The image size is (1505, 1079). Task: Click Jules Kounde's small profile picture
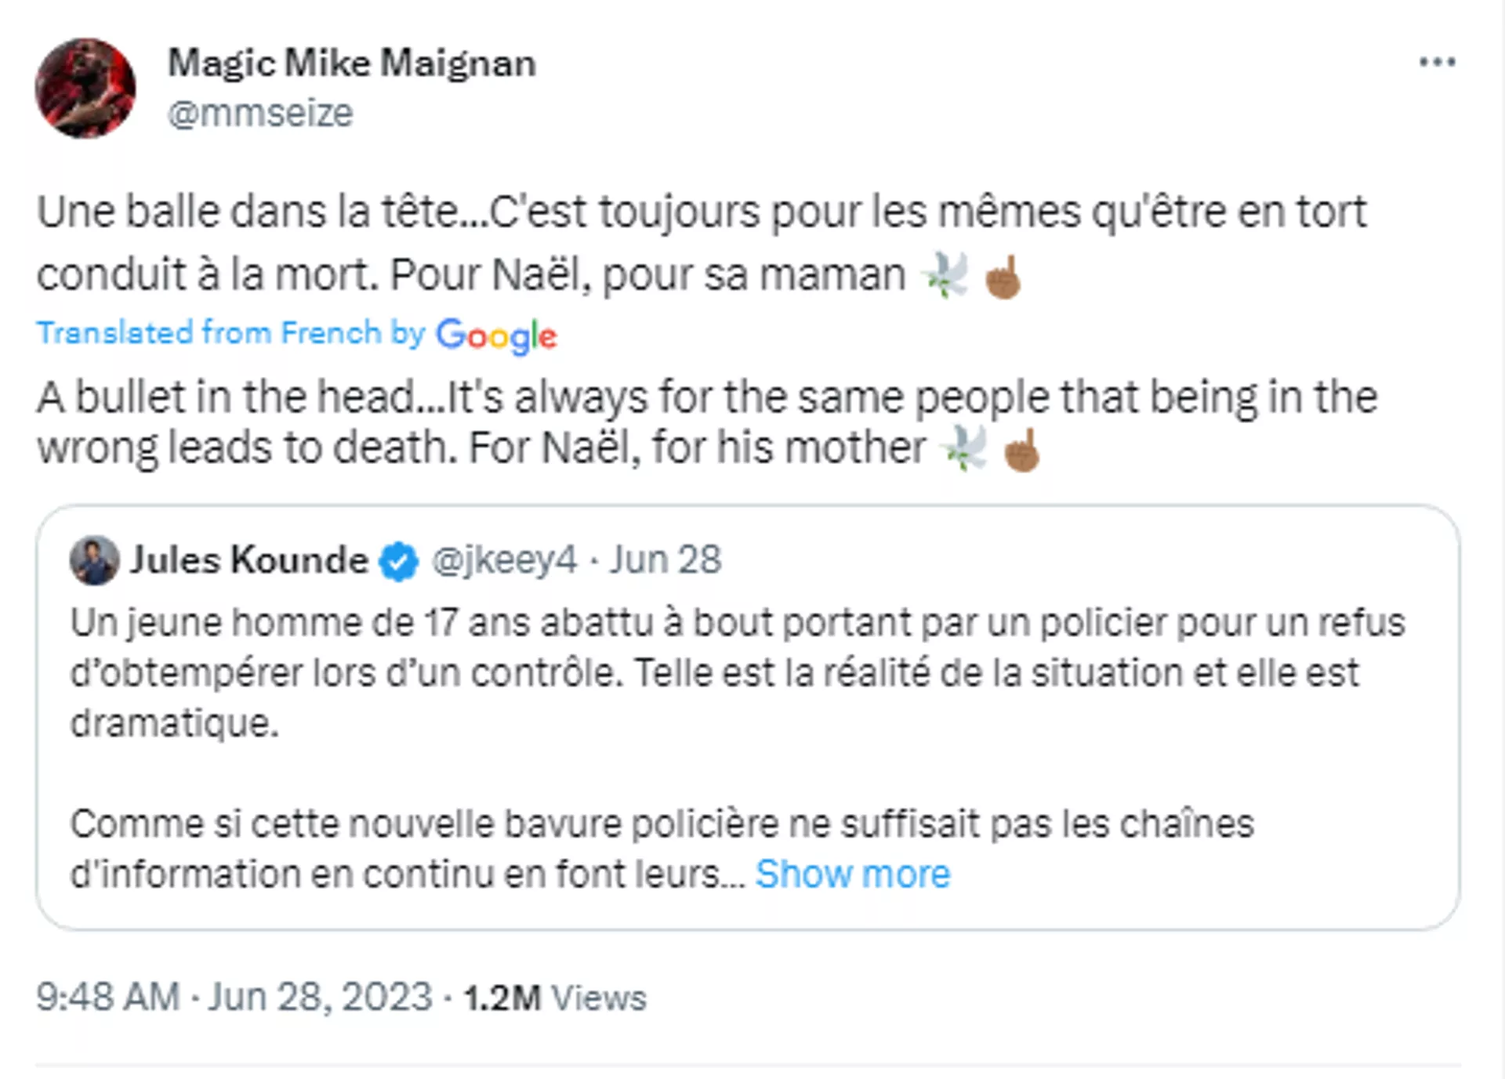pos(94,560)
